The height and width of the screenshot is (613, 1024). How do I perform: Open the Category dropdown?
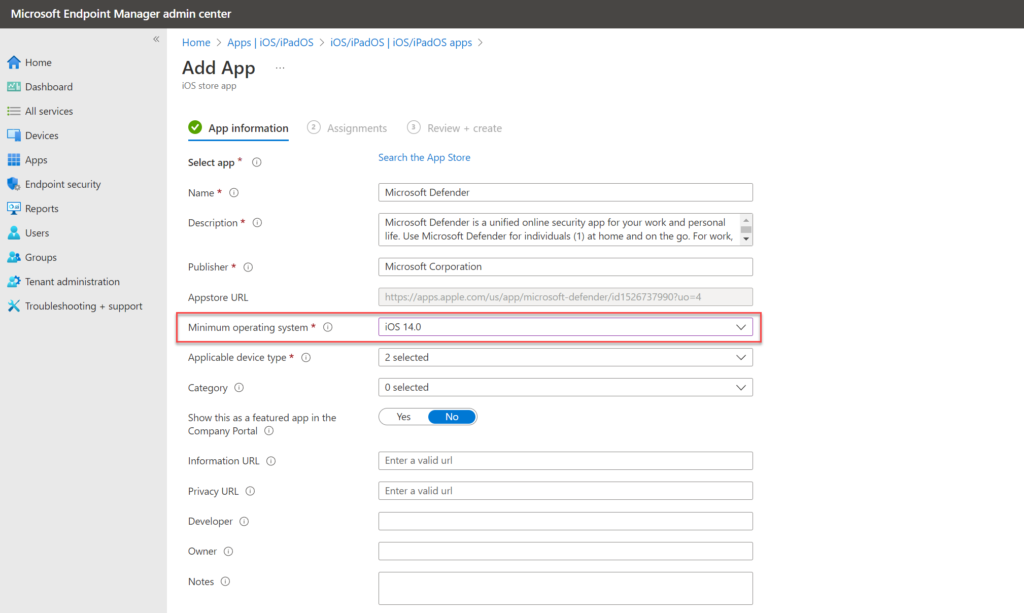pos(565,387)
